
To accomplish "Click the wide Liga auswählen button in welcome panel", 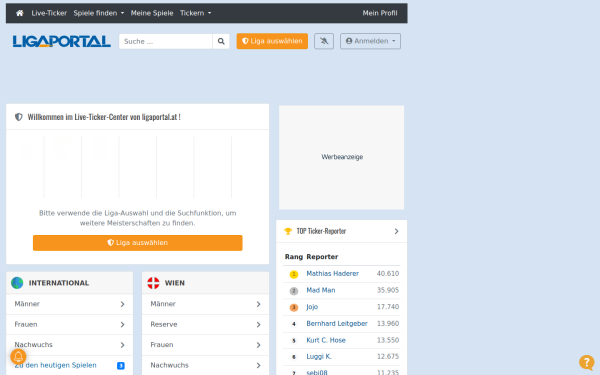I will (138, 243).
